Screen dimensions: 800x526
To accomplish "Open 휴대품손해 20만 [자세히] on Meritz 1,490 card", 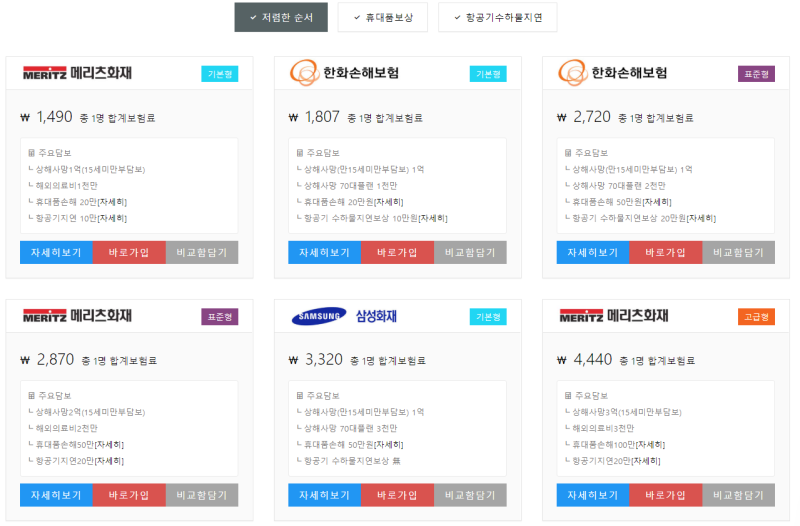I will click(112, 202).
